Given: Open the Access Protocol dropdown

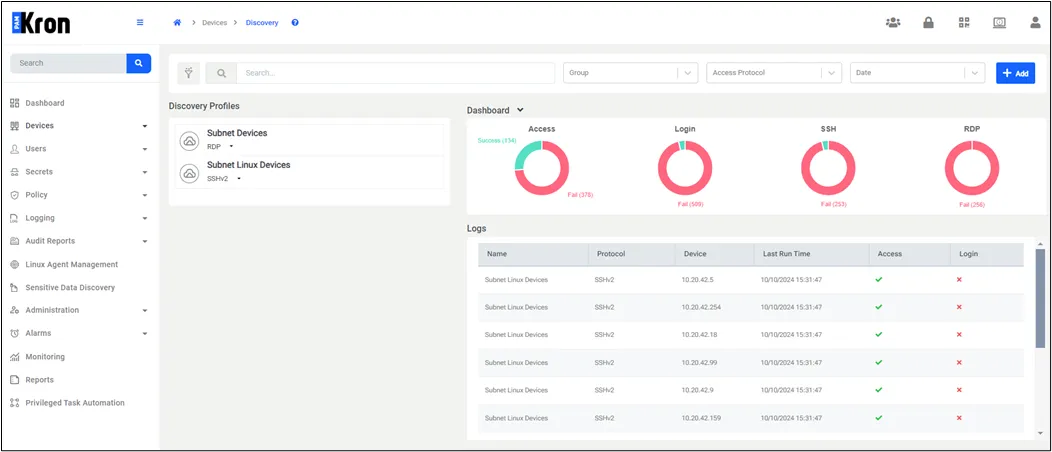Looking at the screenshot, I should (x=774, y=73).
